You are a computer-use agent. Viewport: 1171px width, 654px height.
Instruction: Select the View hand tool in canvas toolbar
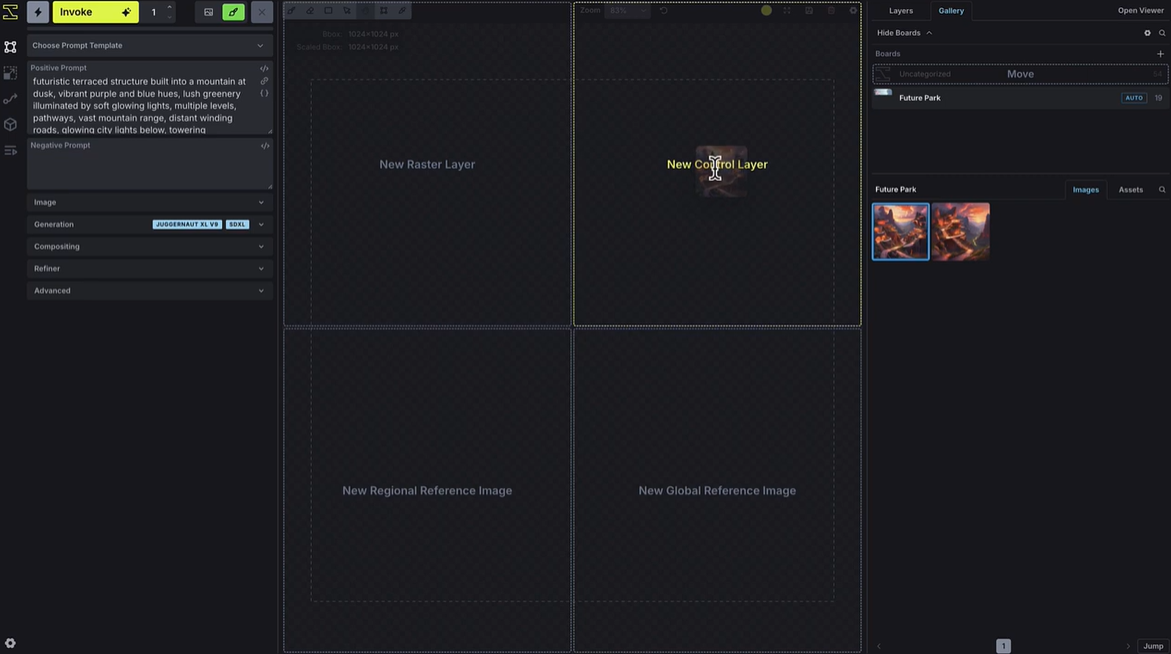click(365, 10)
